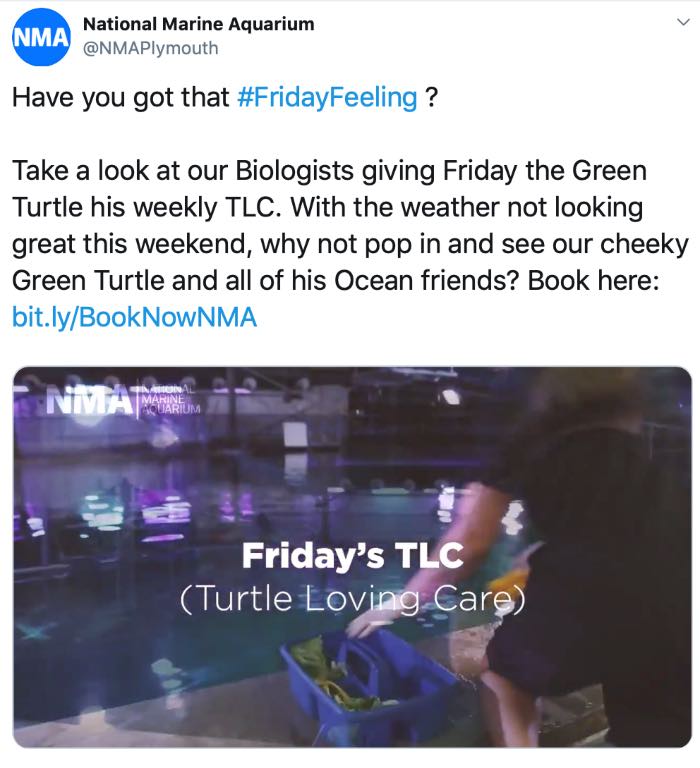700x768 pixels.
Task: Play the Friday's TLC video
Action: point(350,556)
